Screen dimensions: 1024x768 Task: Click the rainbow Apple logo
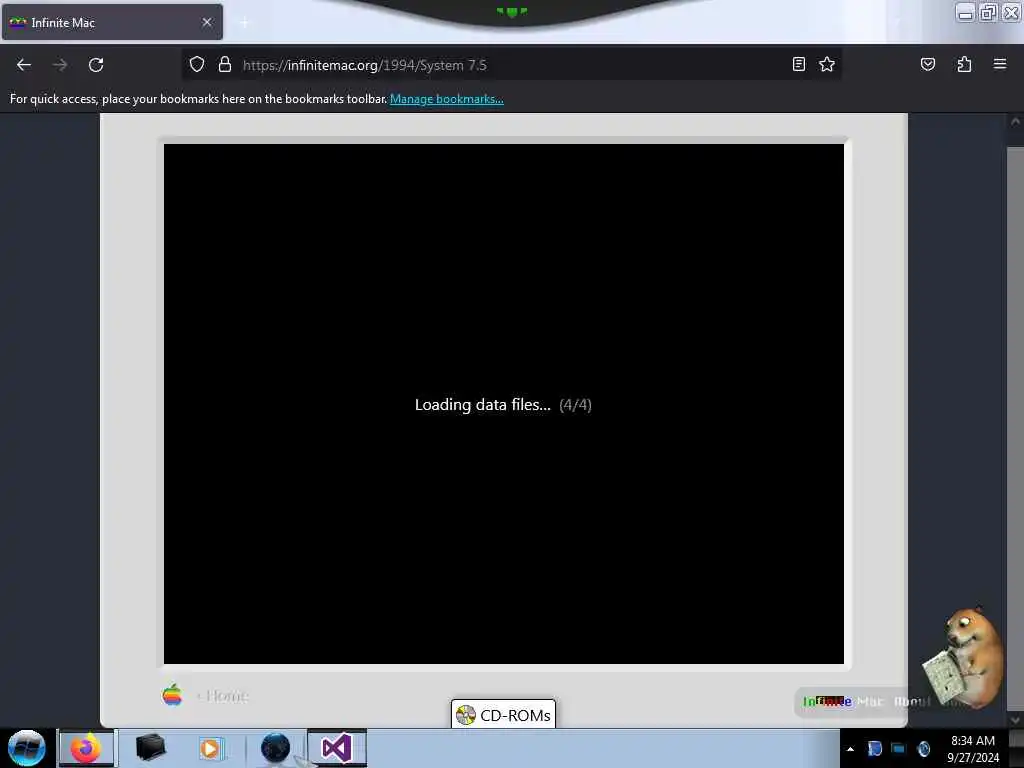click(172, 695)
